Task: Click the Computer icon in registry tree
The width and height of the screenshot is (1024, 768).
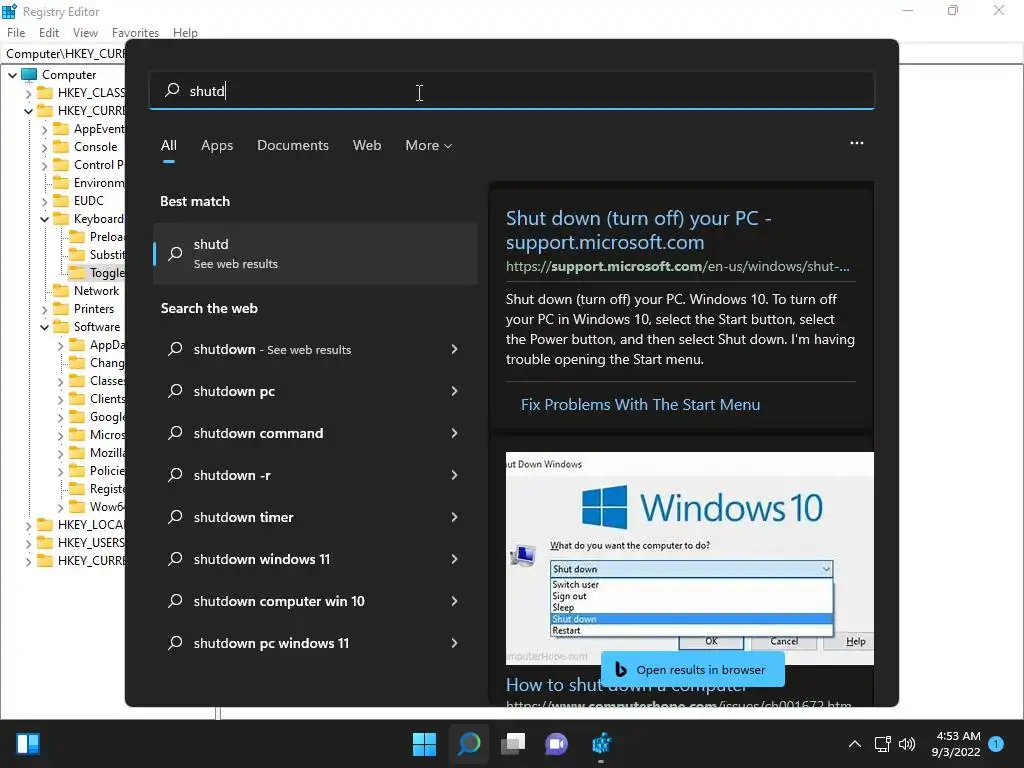Action: [29, 74]
